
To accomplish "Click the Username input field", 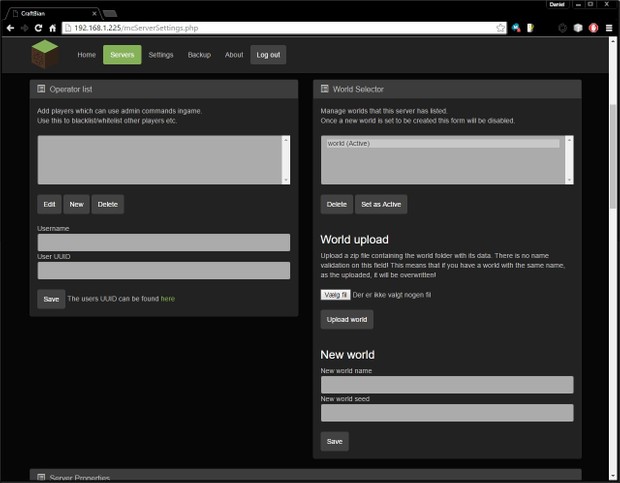I will pyautogui.click(x=164, y=242).
